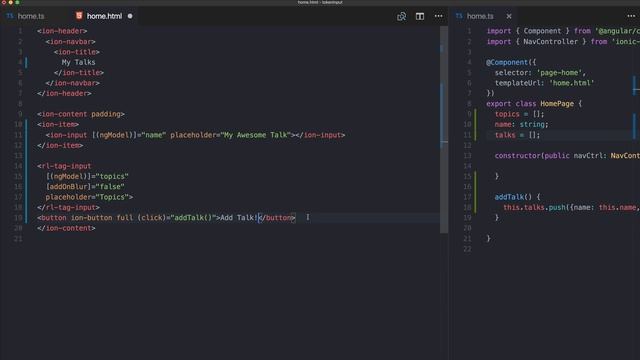This screenshot has width=640, height=360.
Task: Click the import NavController line
Action: [x=563, y=41]
